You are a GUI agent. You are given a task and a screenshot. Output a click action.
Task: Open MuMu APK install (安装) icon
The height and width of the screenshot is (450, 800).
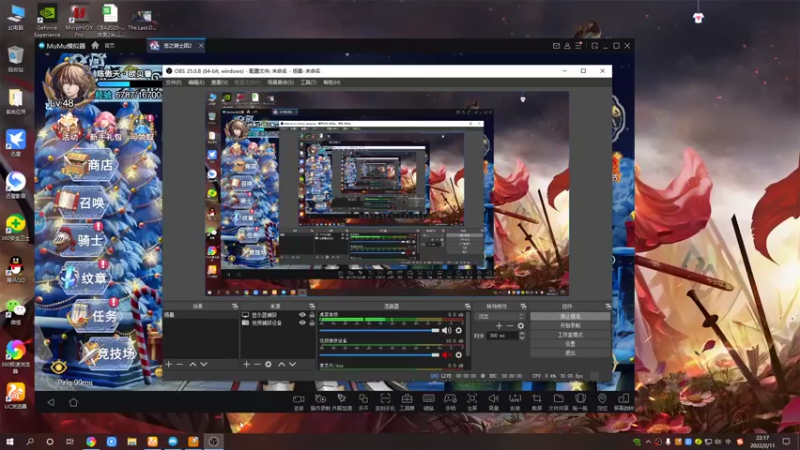[515, 398]
